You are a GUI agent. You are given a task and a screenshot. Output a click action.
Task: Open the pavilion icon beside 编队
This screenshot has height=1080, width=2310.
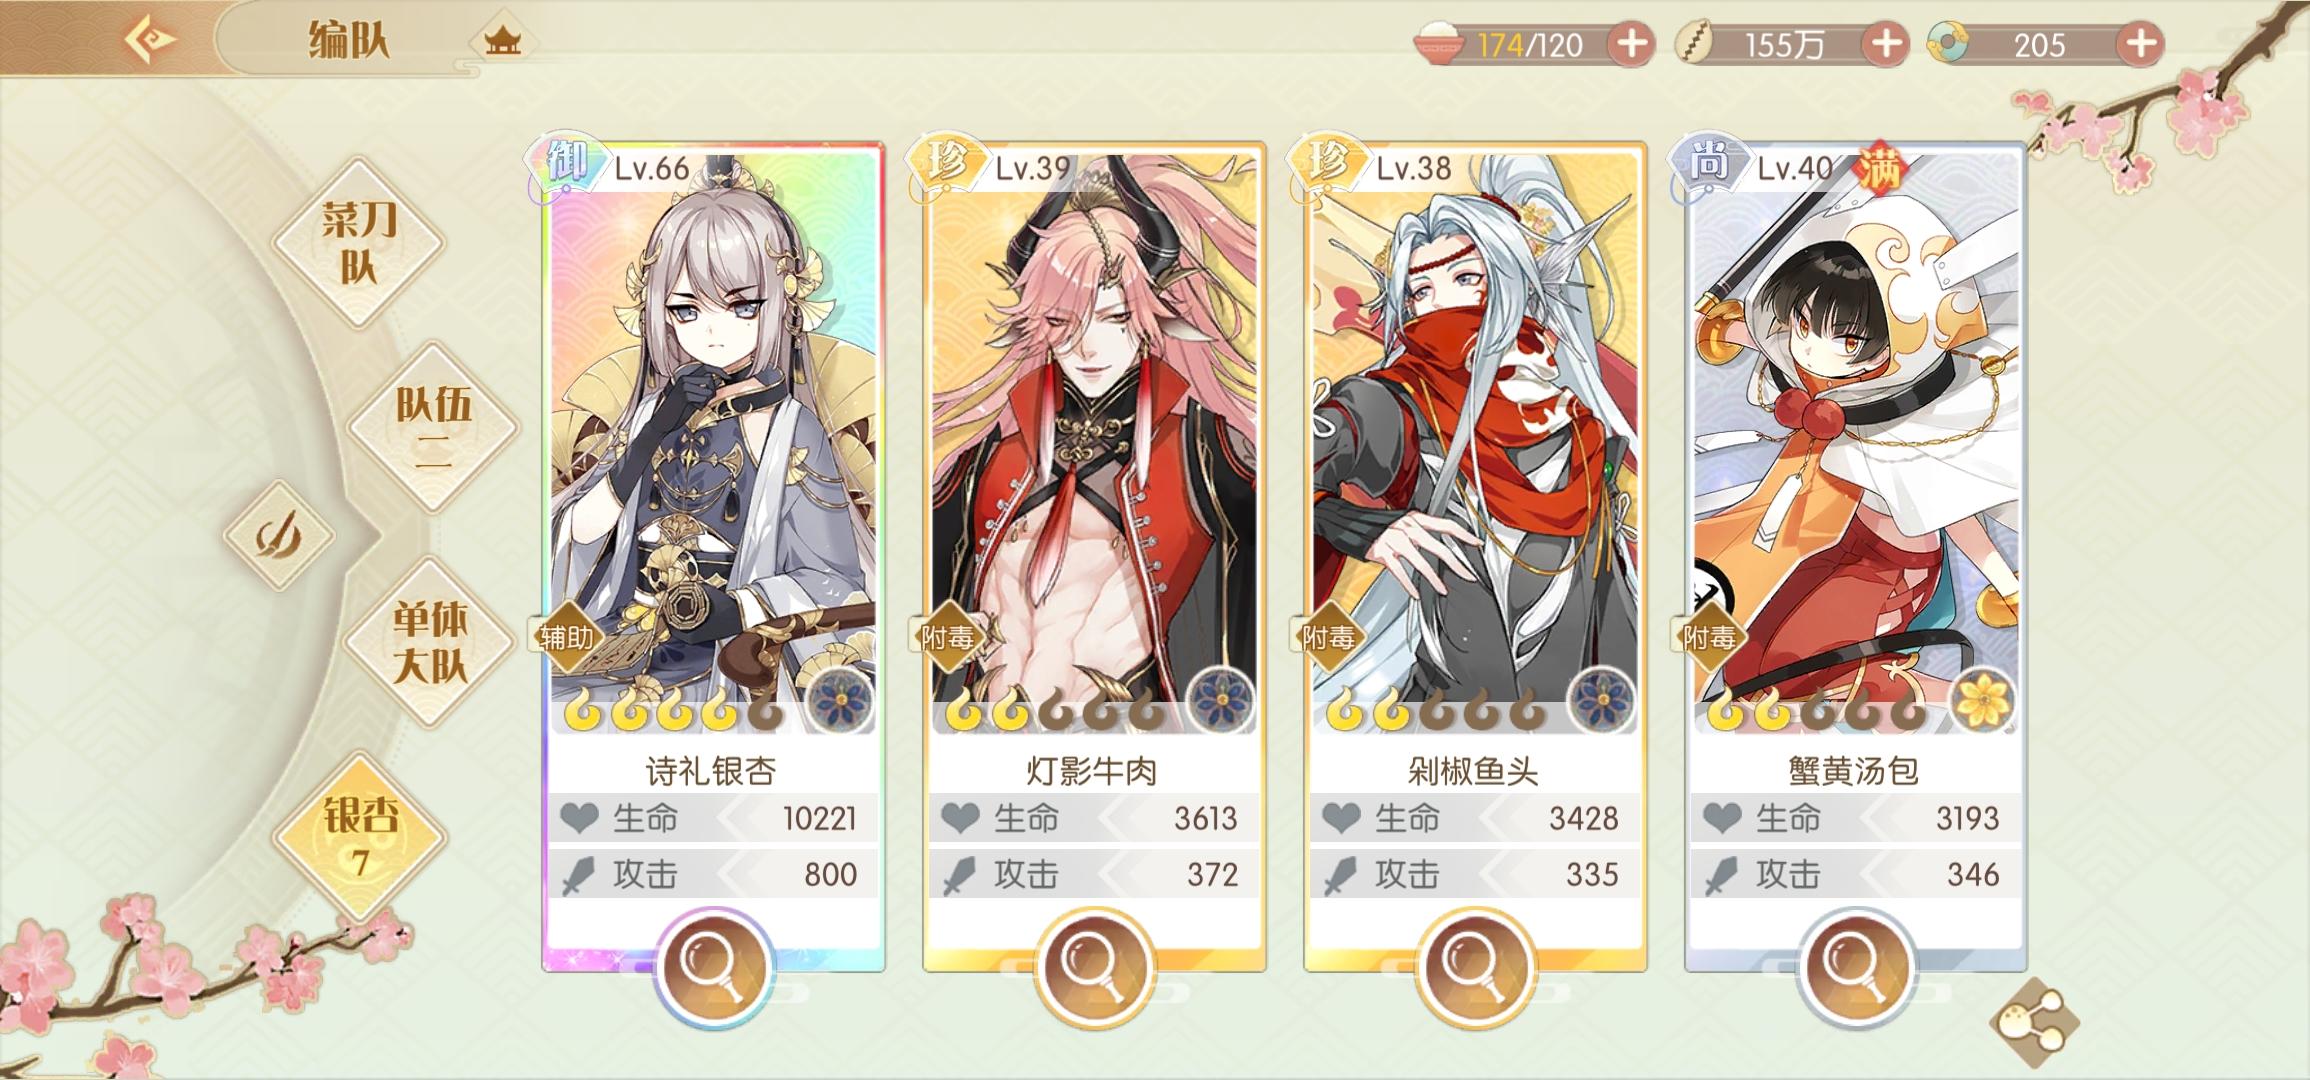point(502,42)
